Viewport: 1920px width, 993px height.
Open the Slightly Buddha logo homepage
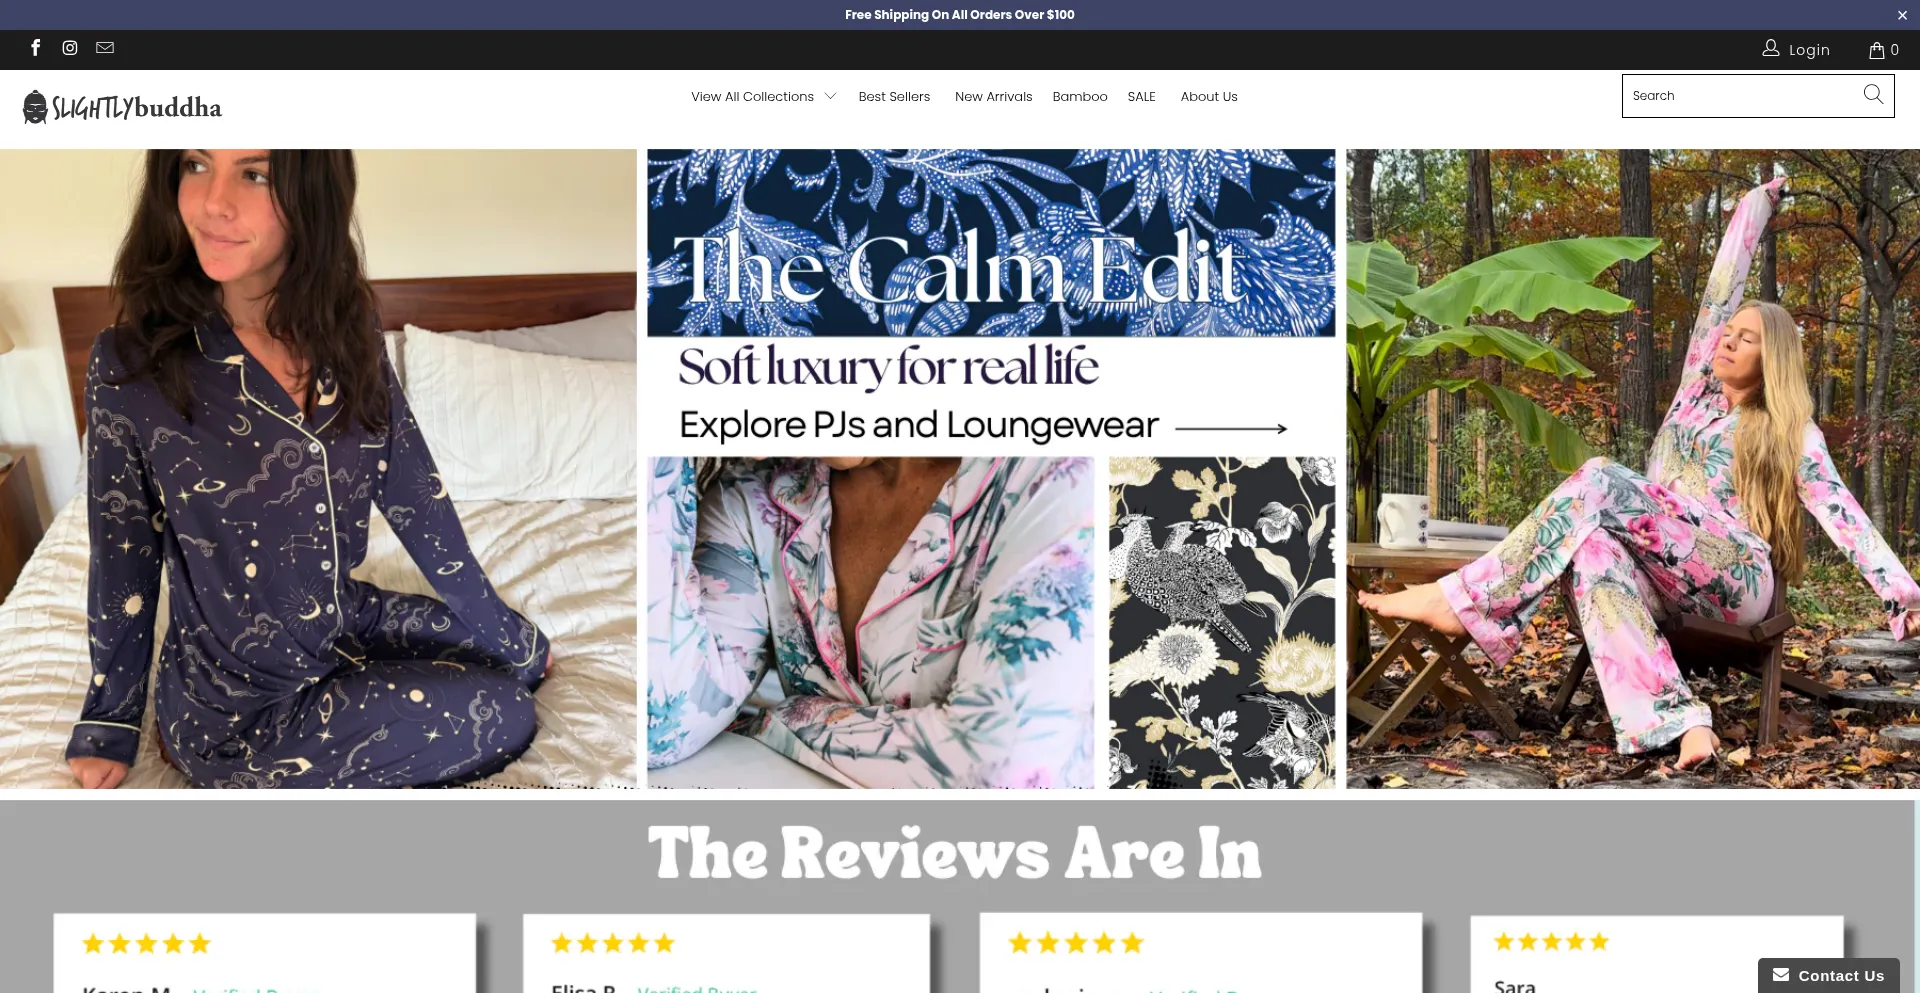click(122, 107)
